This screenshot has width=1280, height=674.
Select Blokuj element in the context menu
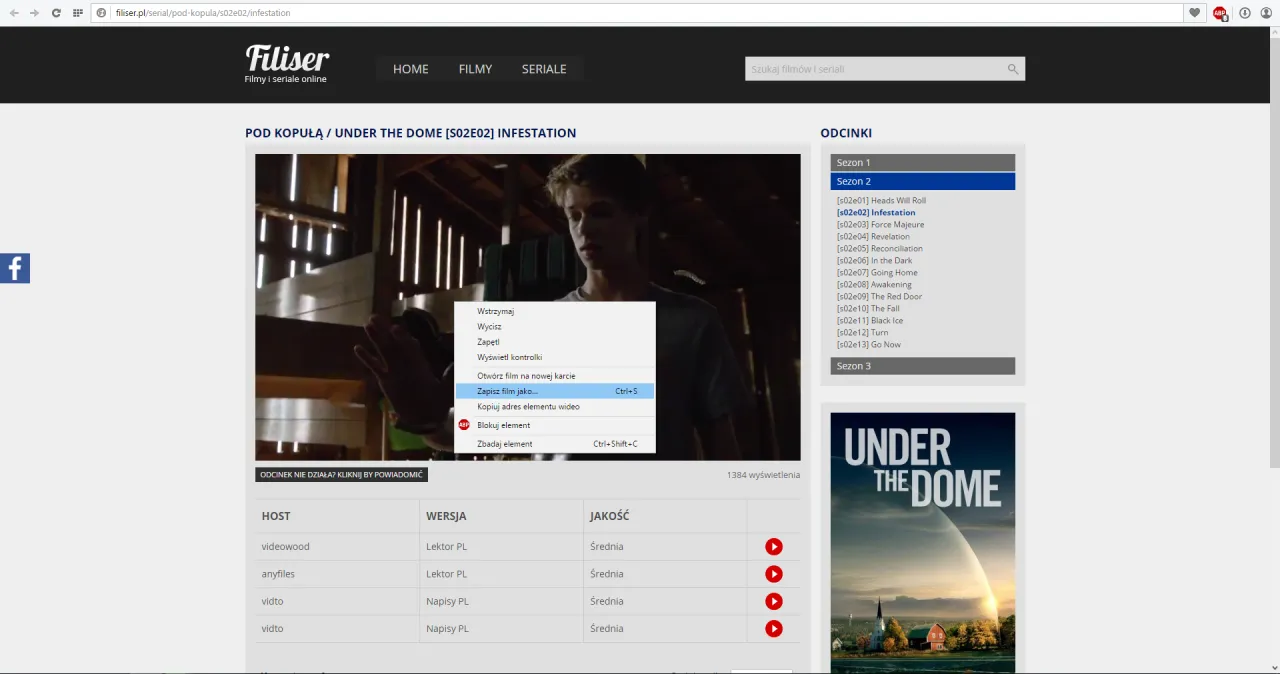555,425
